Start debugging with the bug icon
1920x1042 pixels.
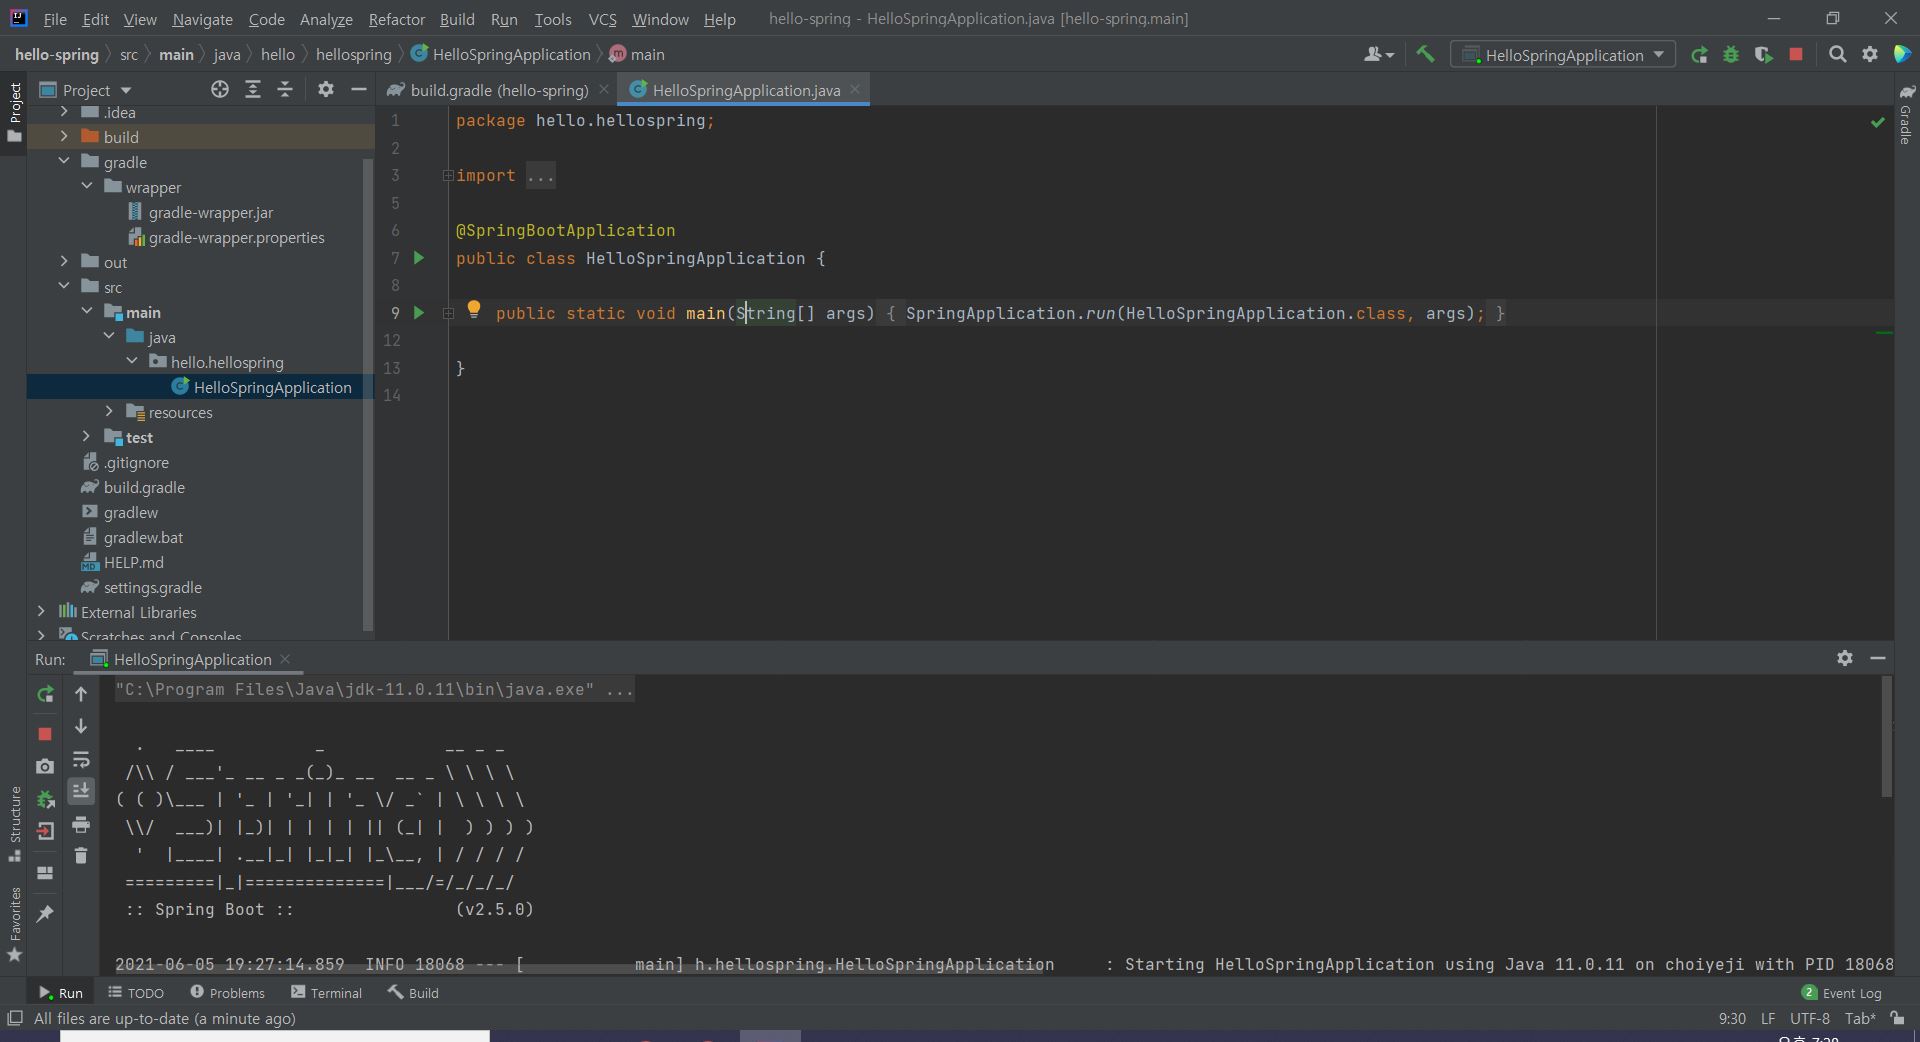(x=1731, y=55)
